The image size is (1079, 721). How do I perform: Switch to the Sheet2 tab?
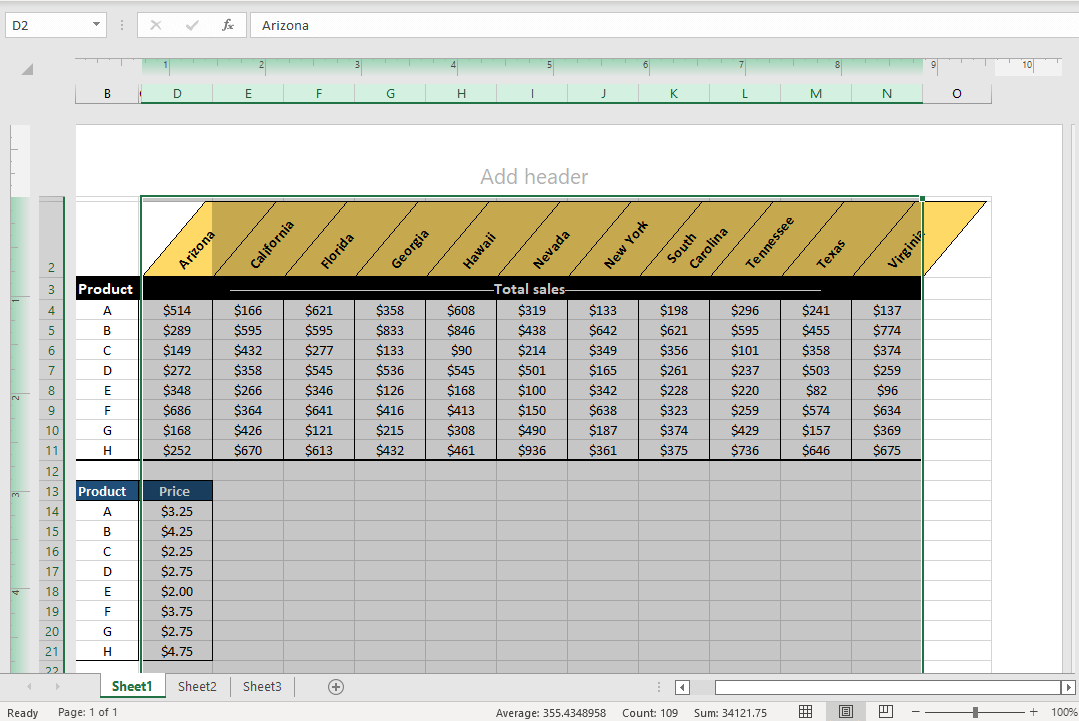tap(197, 687)
